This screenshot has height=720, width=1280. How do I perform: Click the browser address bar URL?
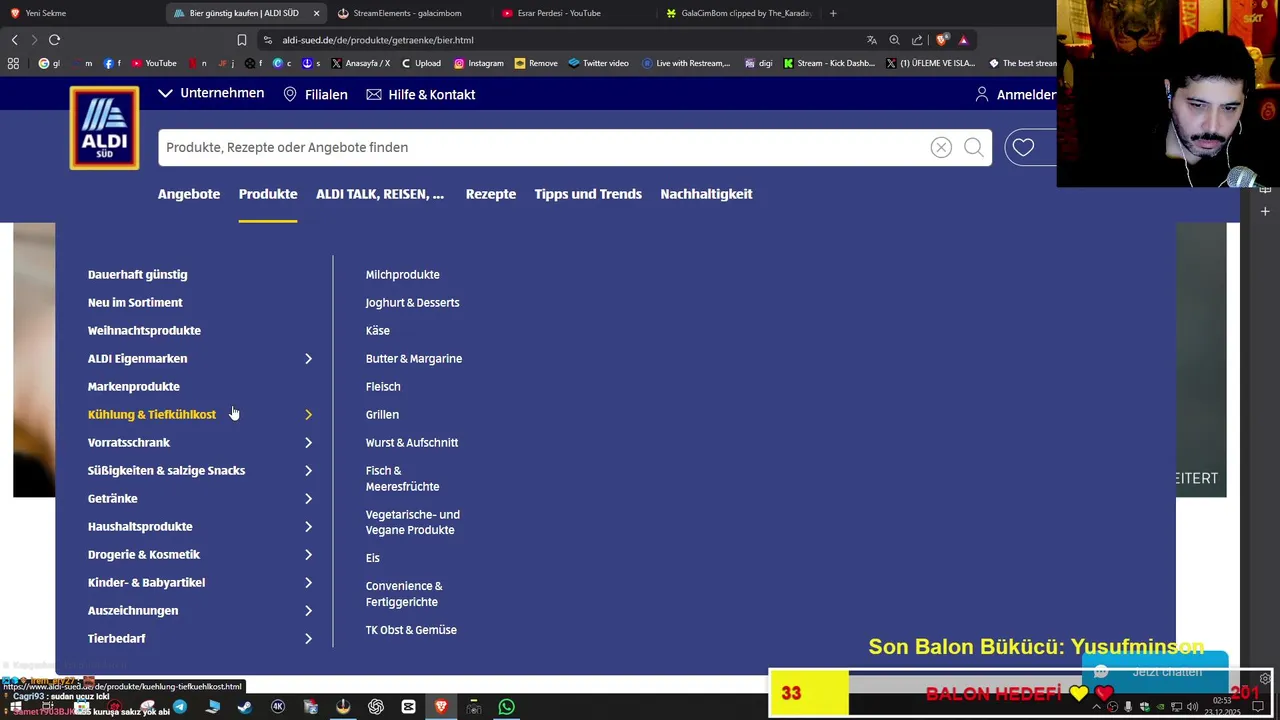click(378, 40)
